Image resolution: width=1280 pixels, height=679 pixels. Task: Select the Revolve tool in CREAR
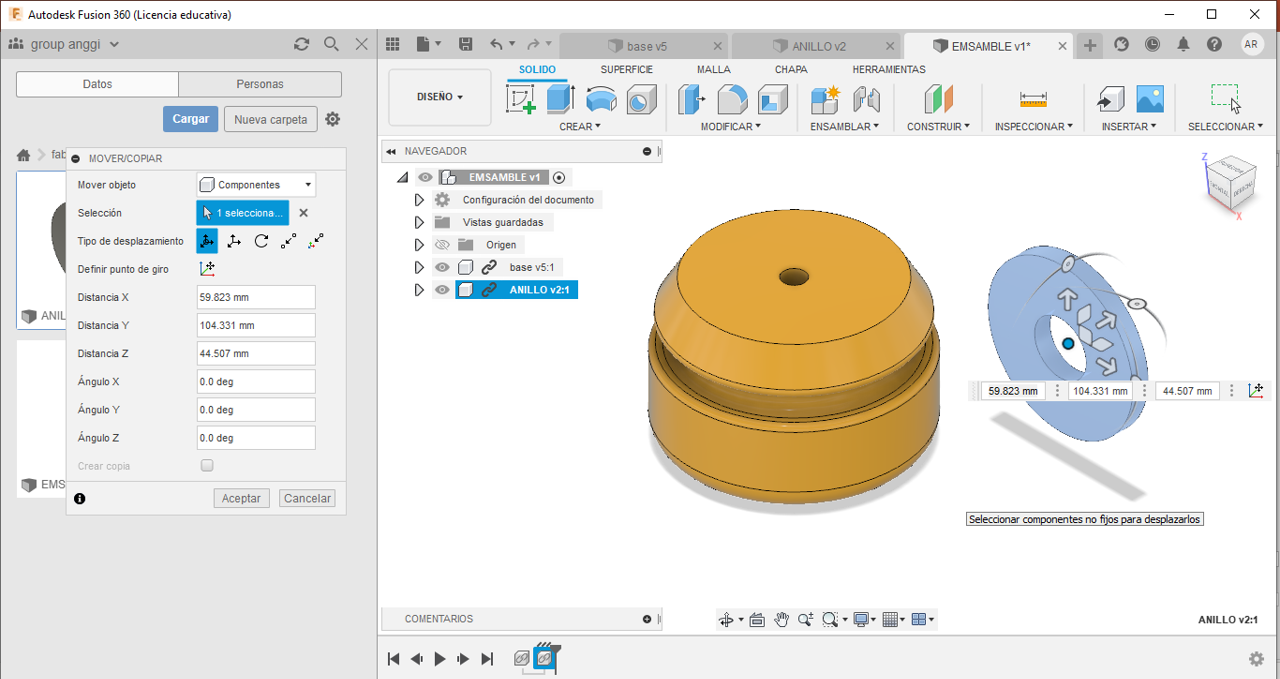point(601,99)
